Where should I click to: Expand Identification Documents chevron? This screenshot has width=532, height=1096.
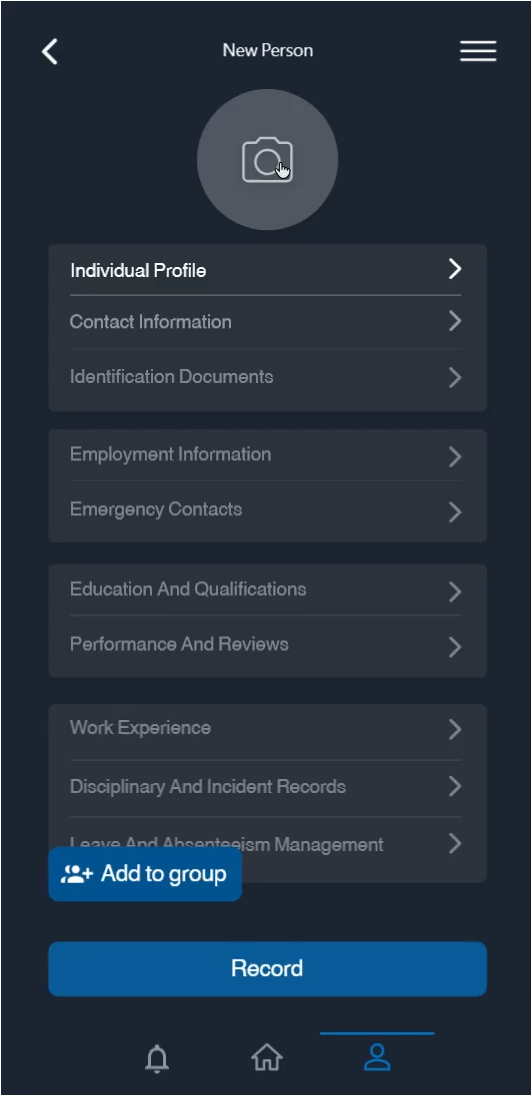point(455,377)
